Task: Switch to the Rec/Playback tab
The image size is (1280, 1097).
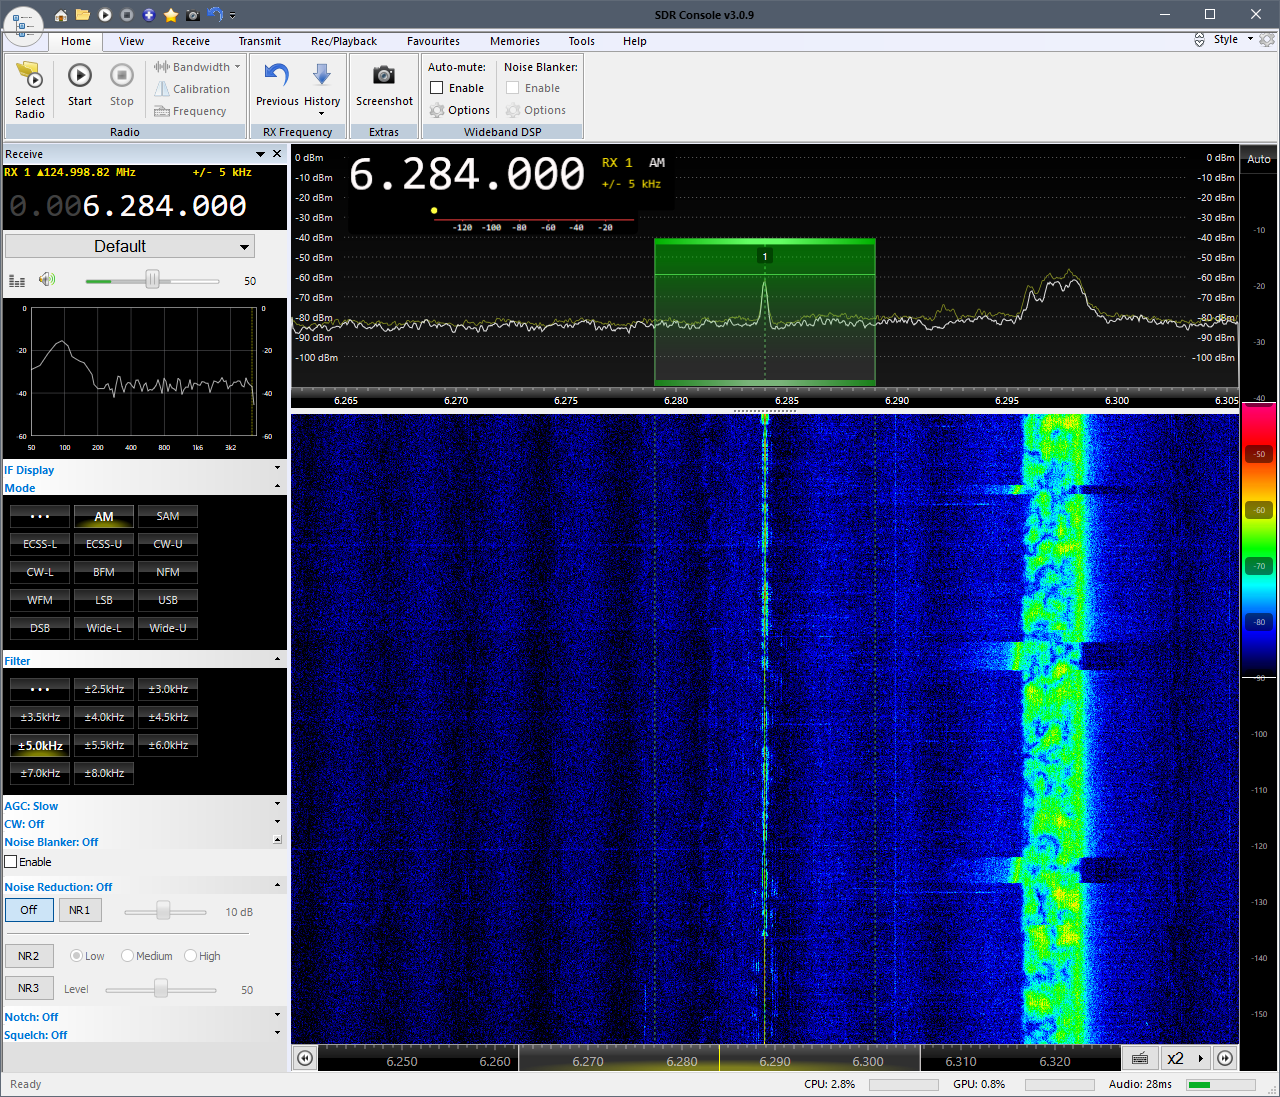Action: 344,41
